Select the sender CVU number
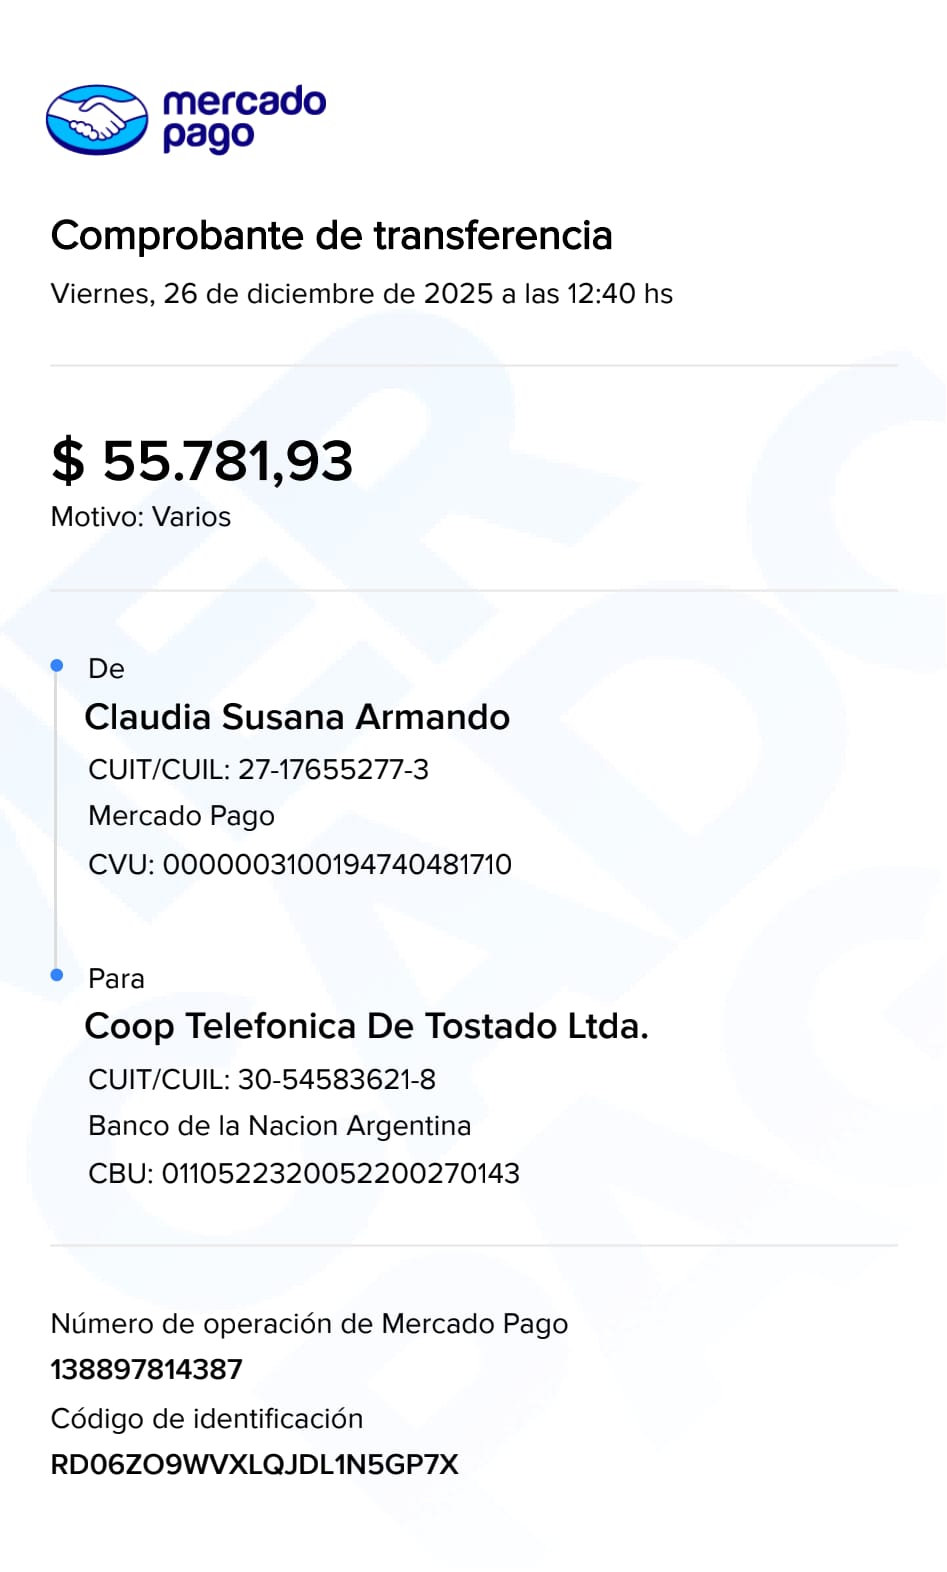 (x=300, y=864)
